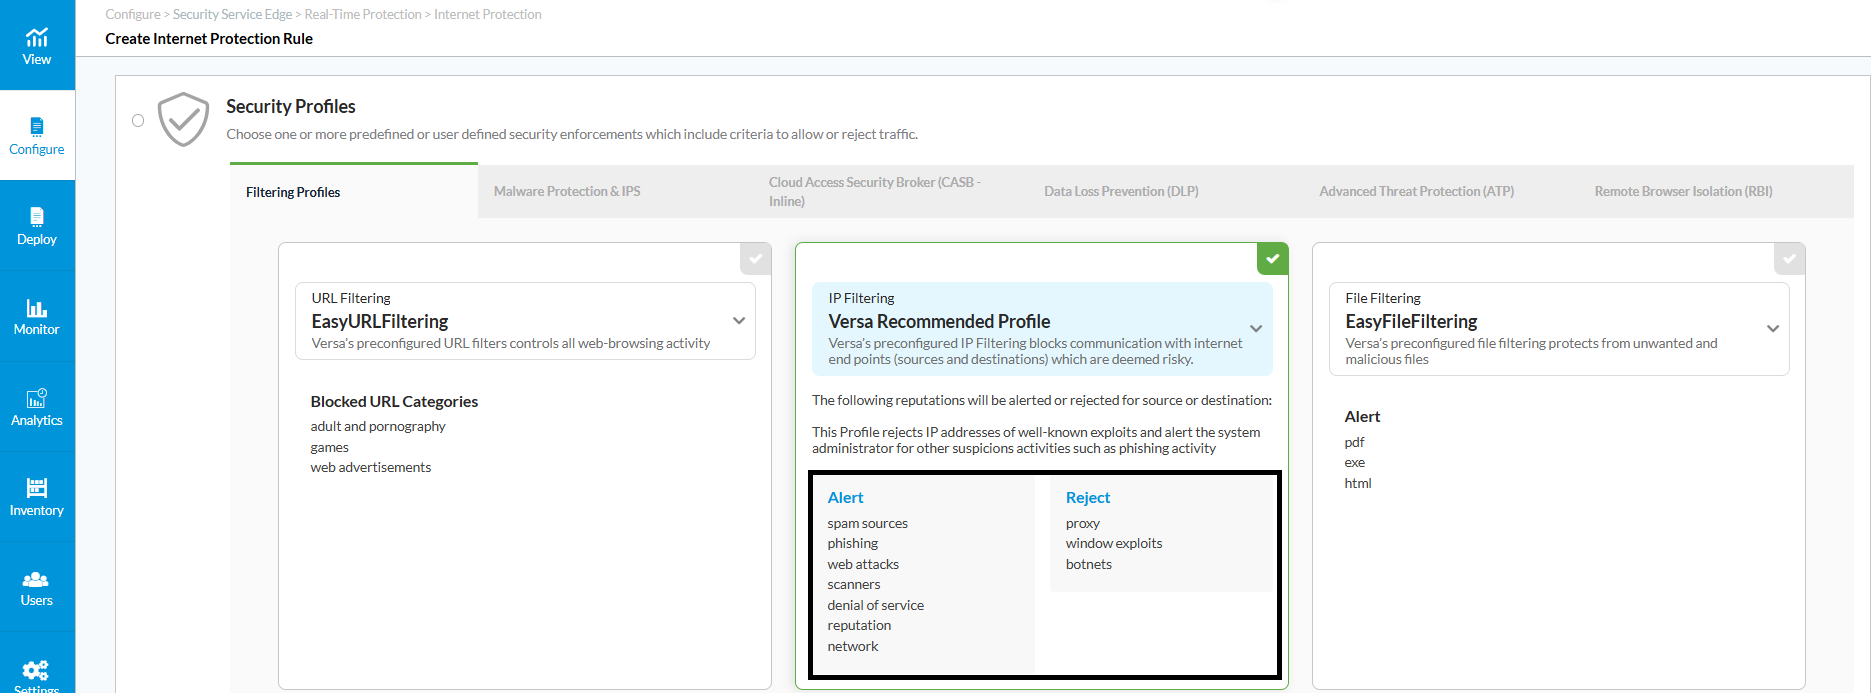Screen dimensions: 1871x693
Task: Click 'denial of service' in Alert list
Action: 876,605
